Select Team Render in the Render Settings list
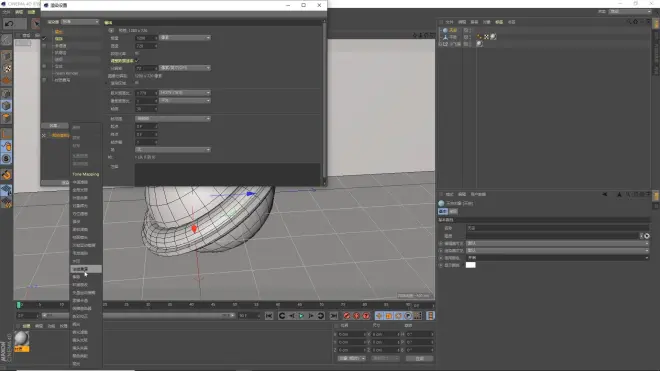 coord(67,73)
